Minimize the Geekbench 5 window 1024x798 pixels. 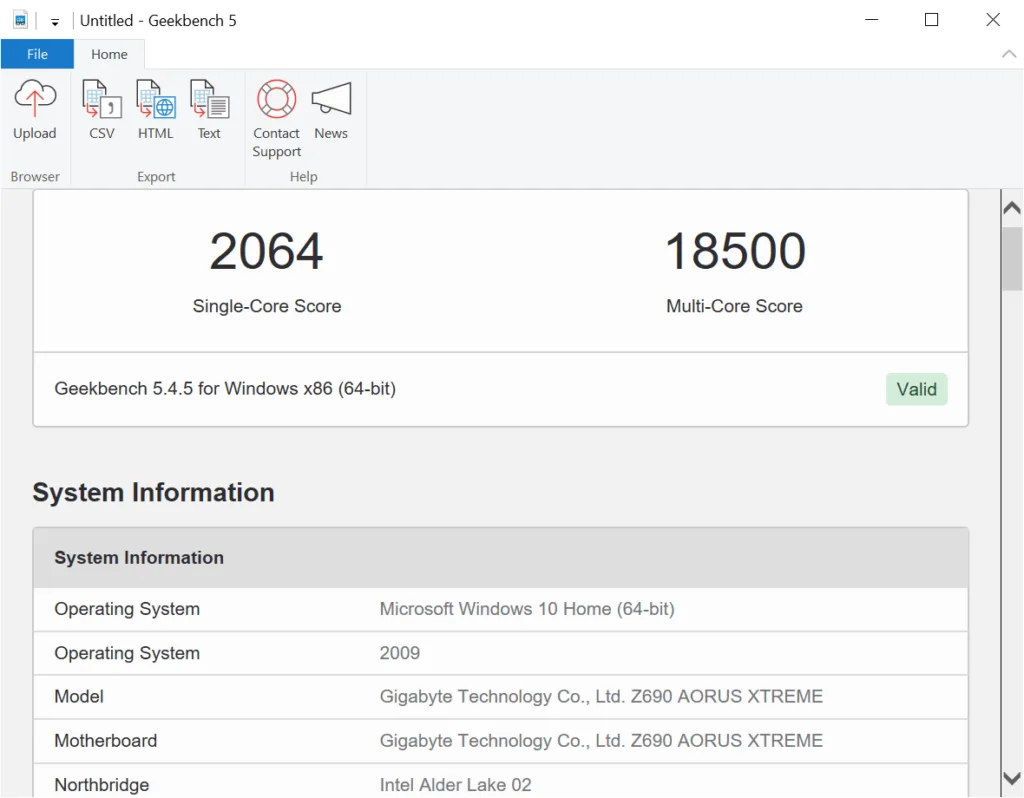pos(871,20)
